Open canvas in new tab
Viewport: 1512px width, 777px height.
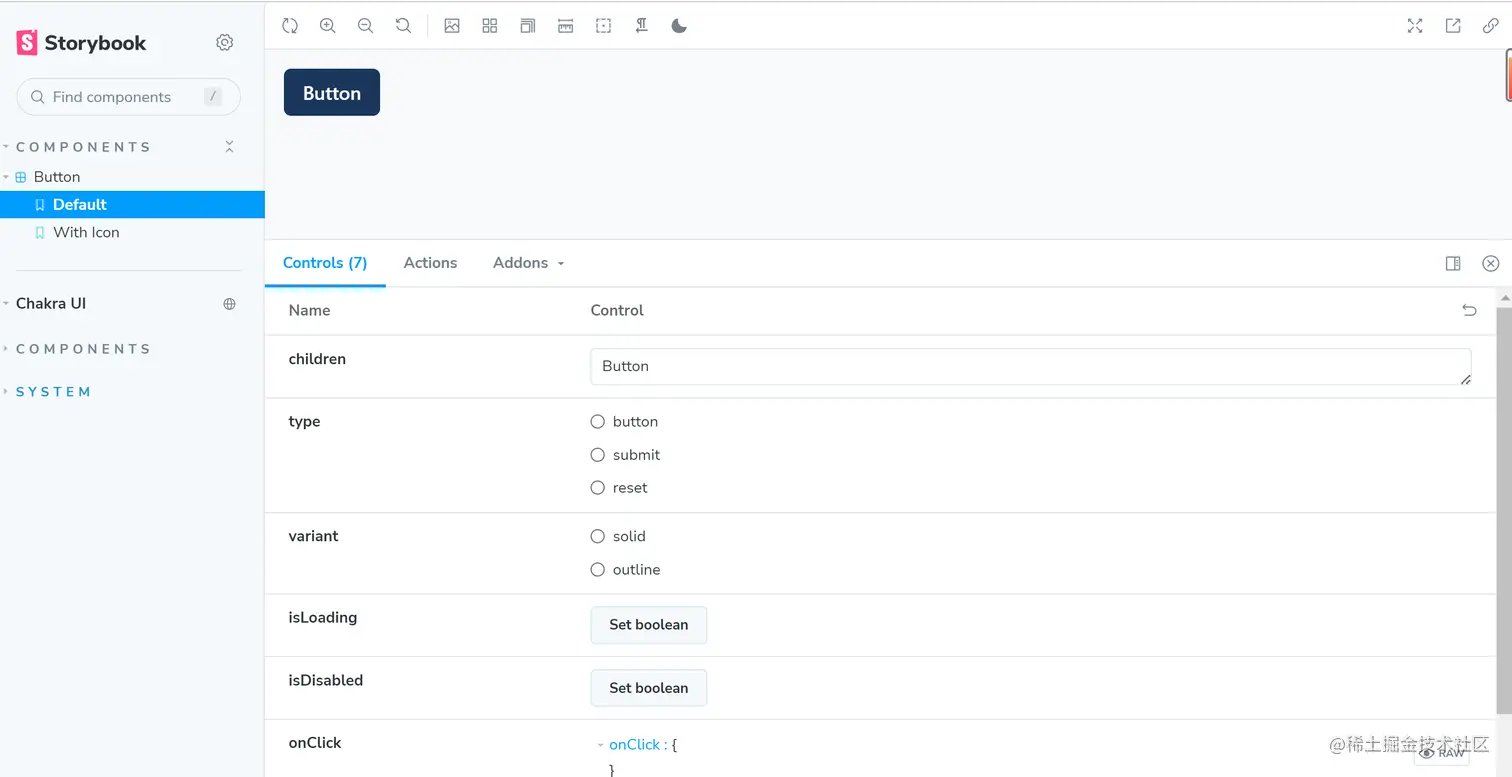point(1453,26)
